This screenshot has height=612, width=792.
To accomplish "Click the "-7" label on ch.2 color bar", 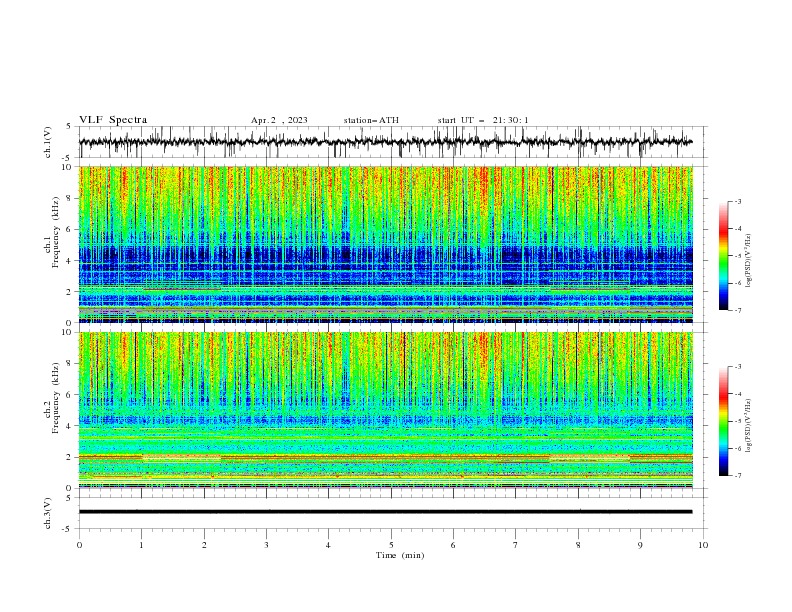I will 737,475.
